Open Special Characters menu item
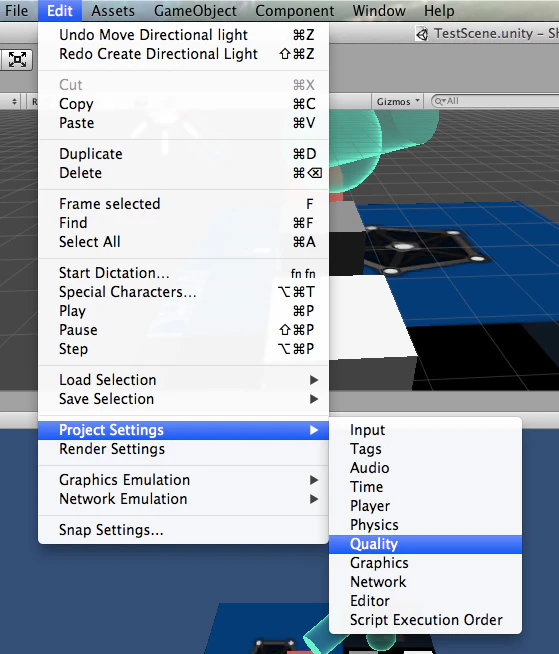The image size is (559, 654). [x=184, y=292]
